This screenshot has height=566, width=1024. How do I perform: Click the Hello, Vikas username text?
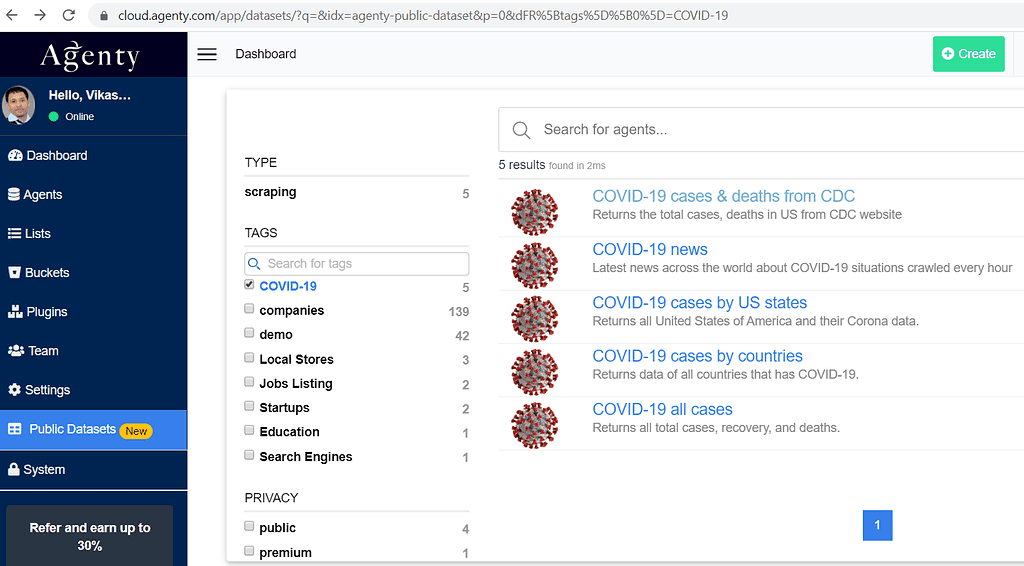coord(89,95)
